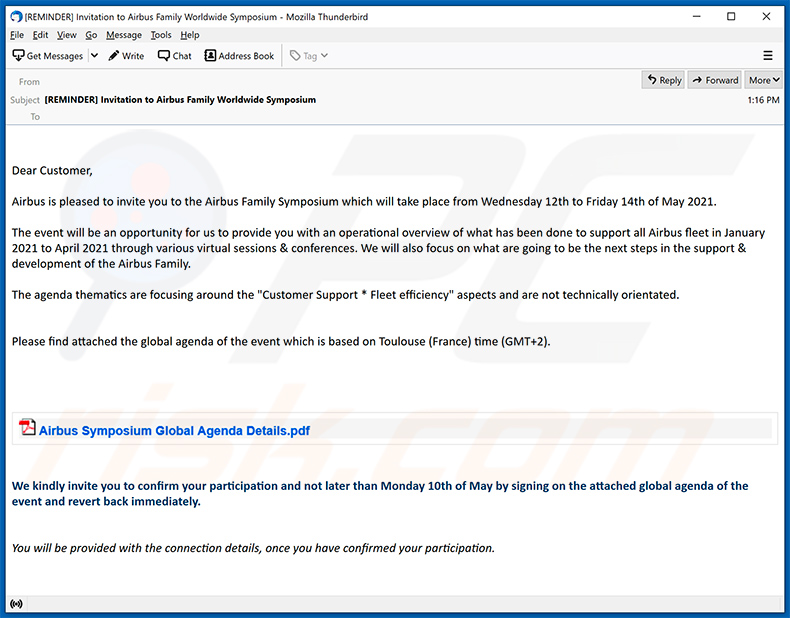This screenshot has width=790, height=618.
Task: Click the 1:16 PM timestamp
Action: pos(763,100)
